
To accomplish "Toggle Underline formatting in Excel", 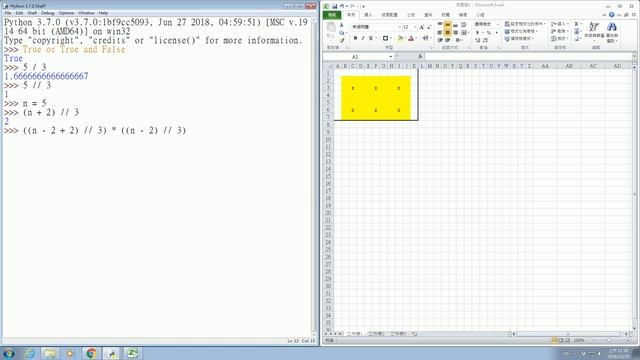I will [371, 38].
